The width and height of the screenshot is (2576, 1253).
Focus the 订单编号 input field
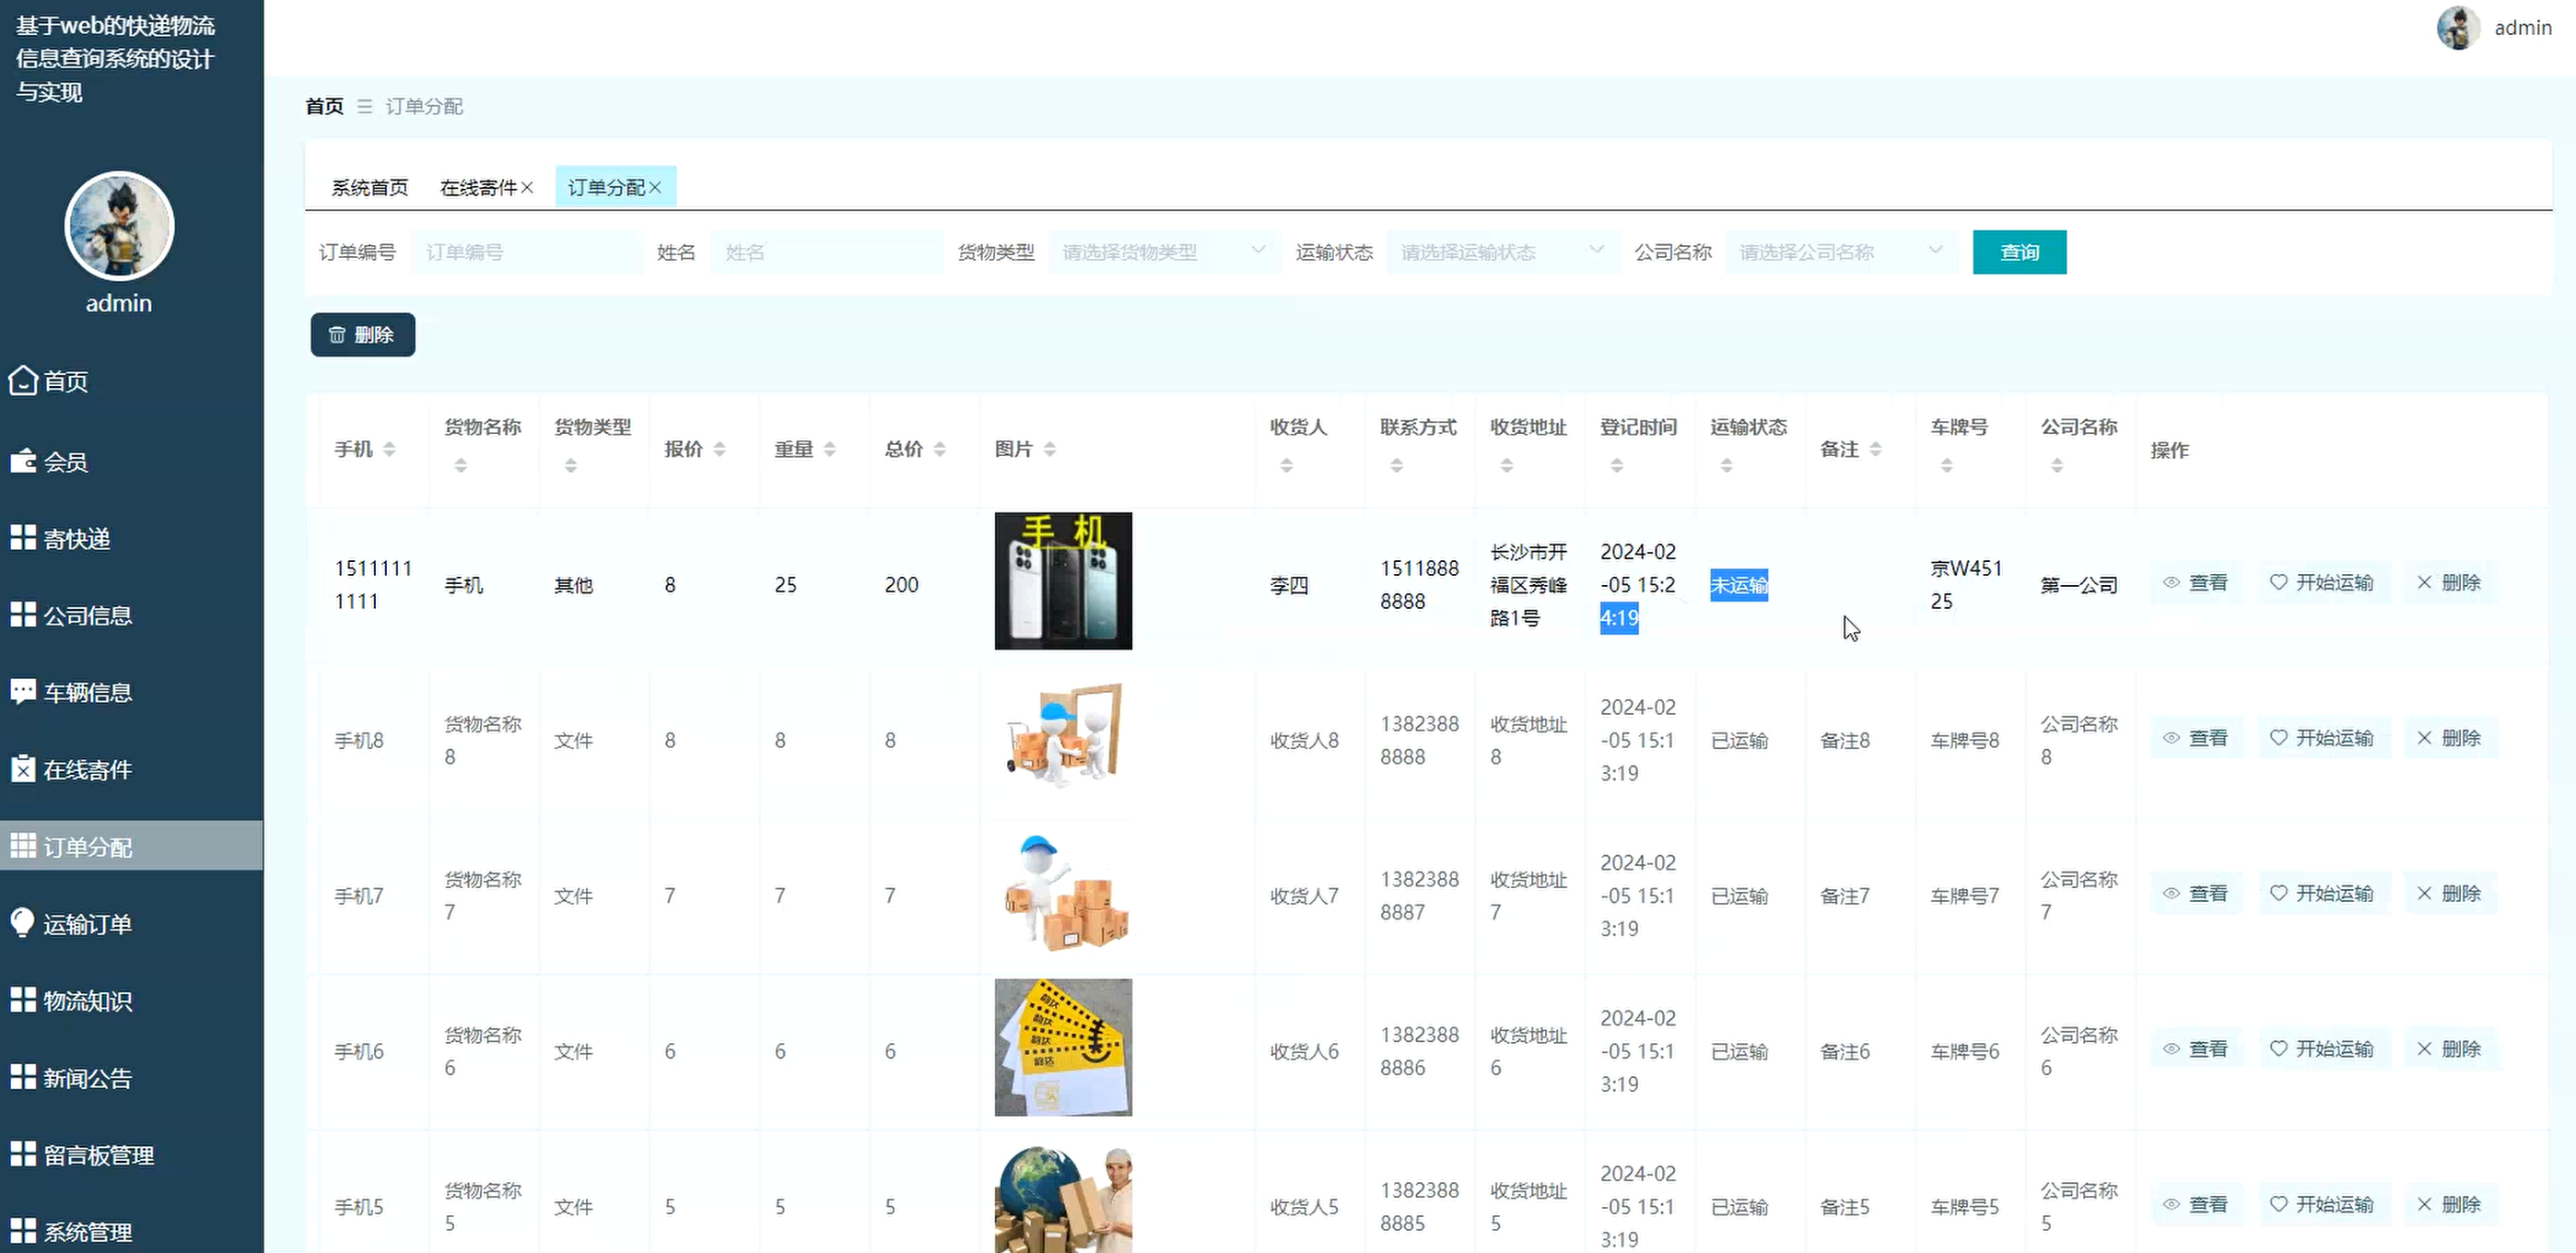point(526,252)
